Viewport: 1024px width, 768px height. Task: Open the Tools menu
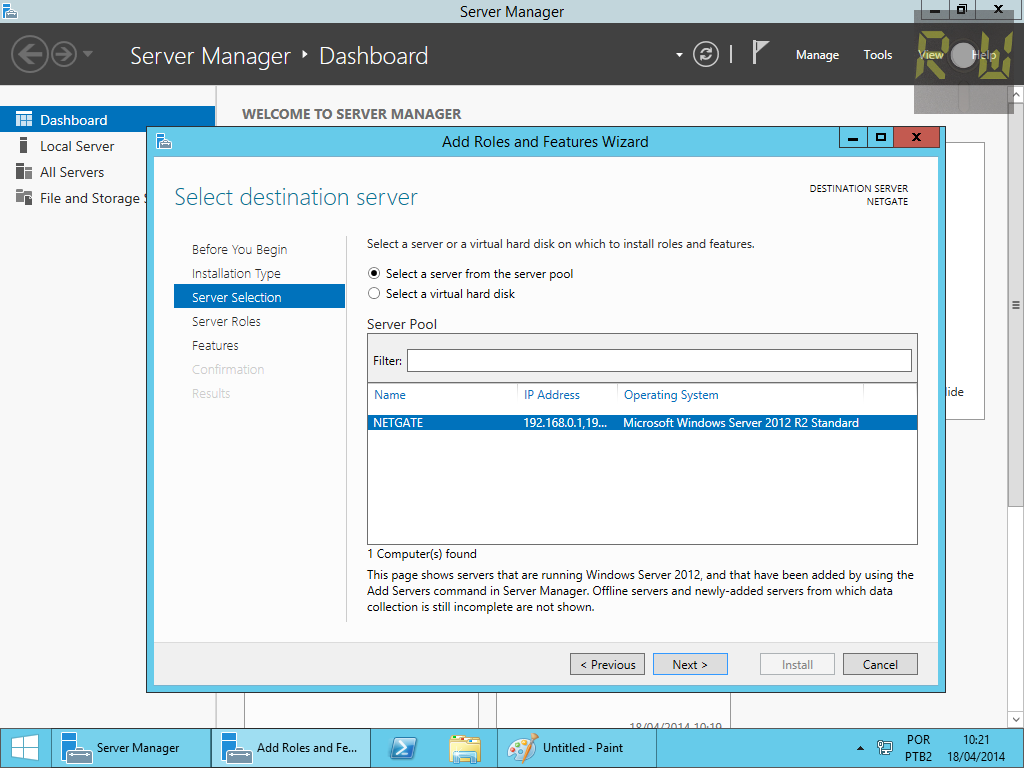click(877, 55)
